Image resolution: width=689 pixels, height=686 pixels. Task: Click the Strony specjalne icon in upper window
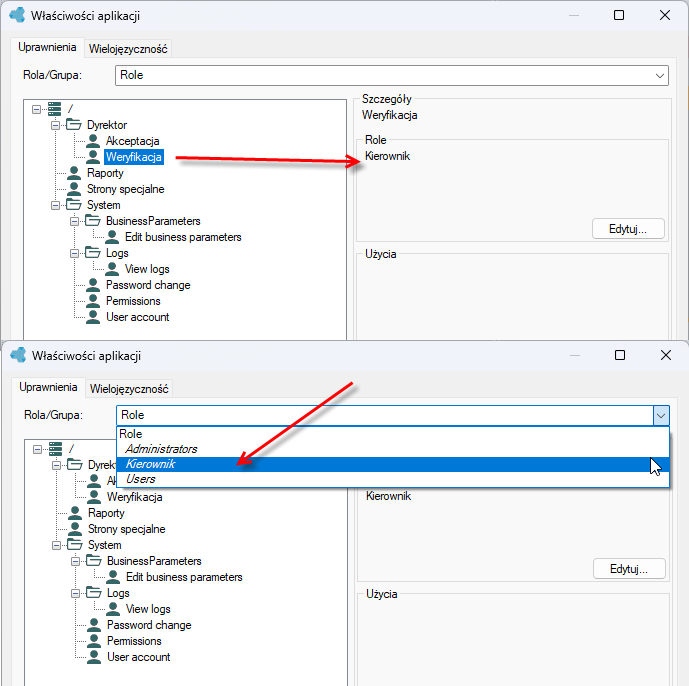[74, 189]
